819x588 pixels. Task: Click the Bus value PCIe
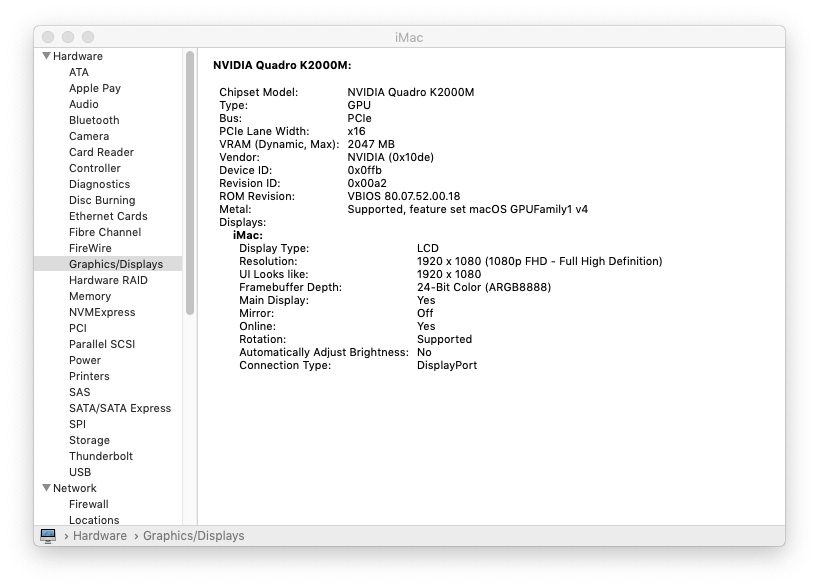point(359,119)
